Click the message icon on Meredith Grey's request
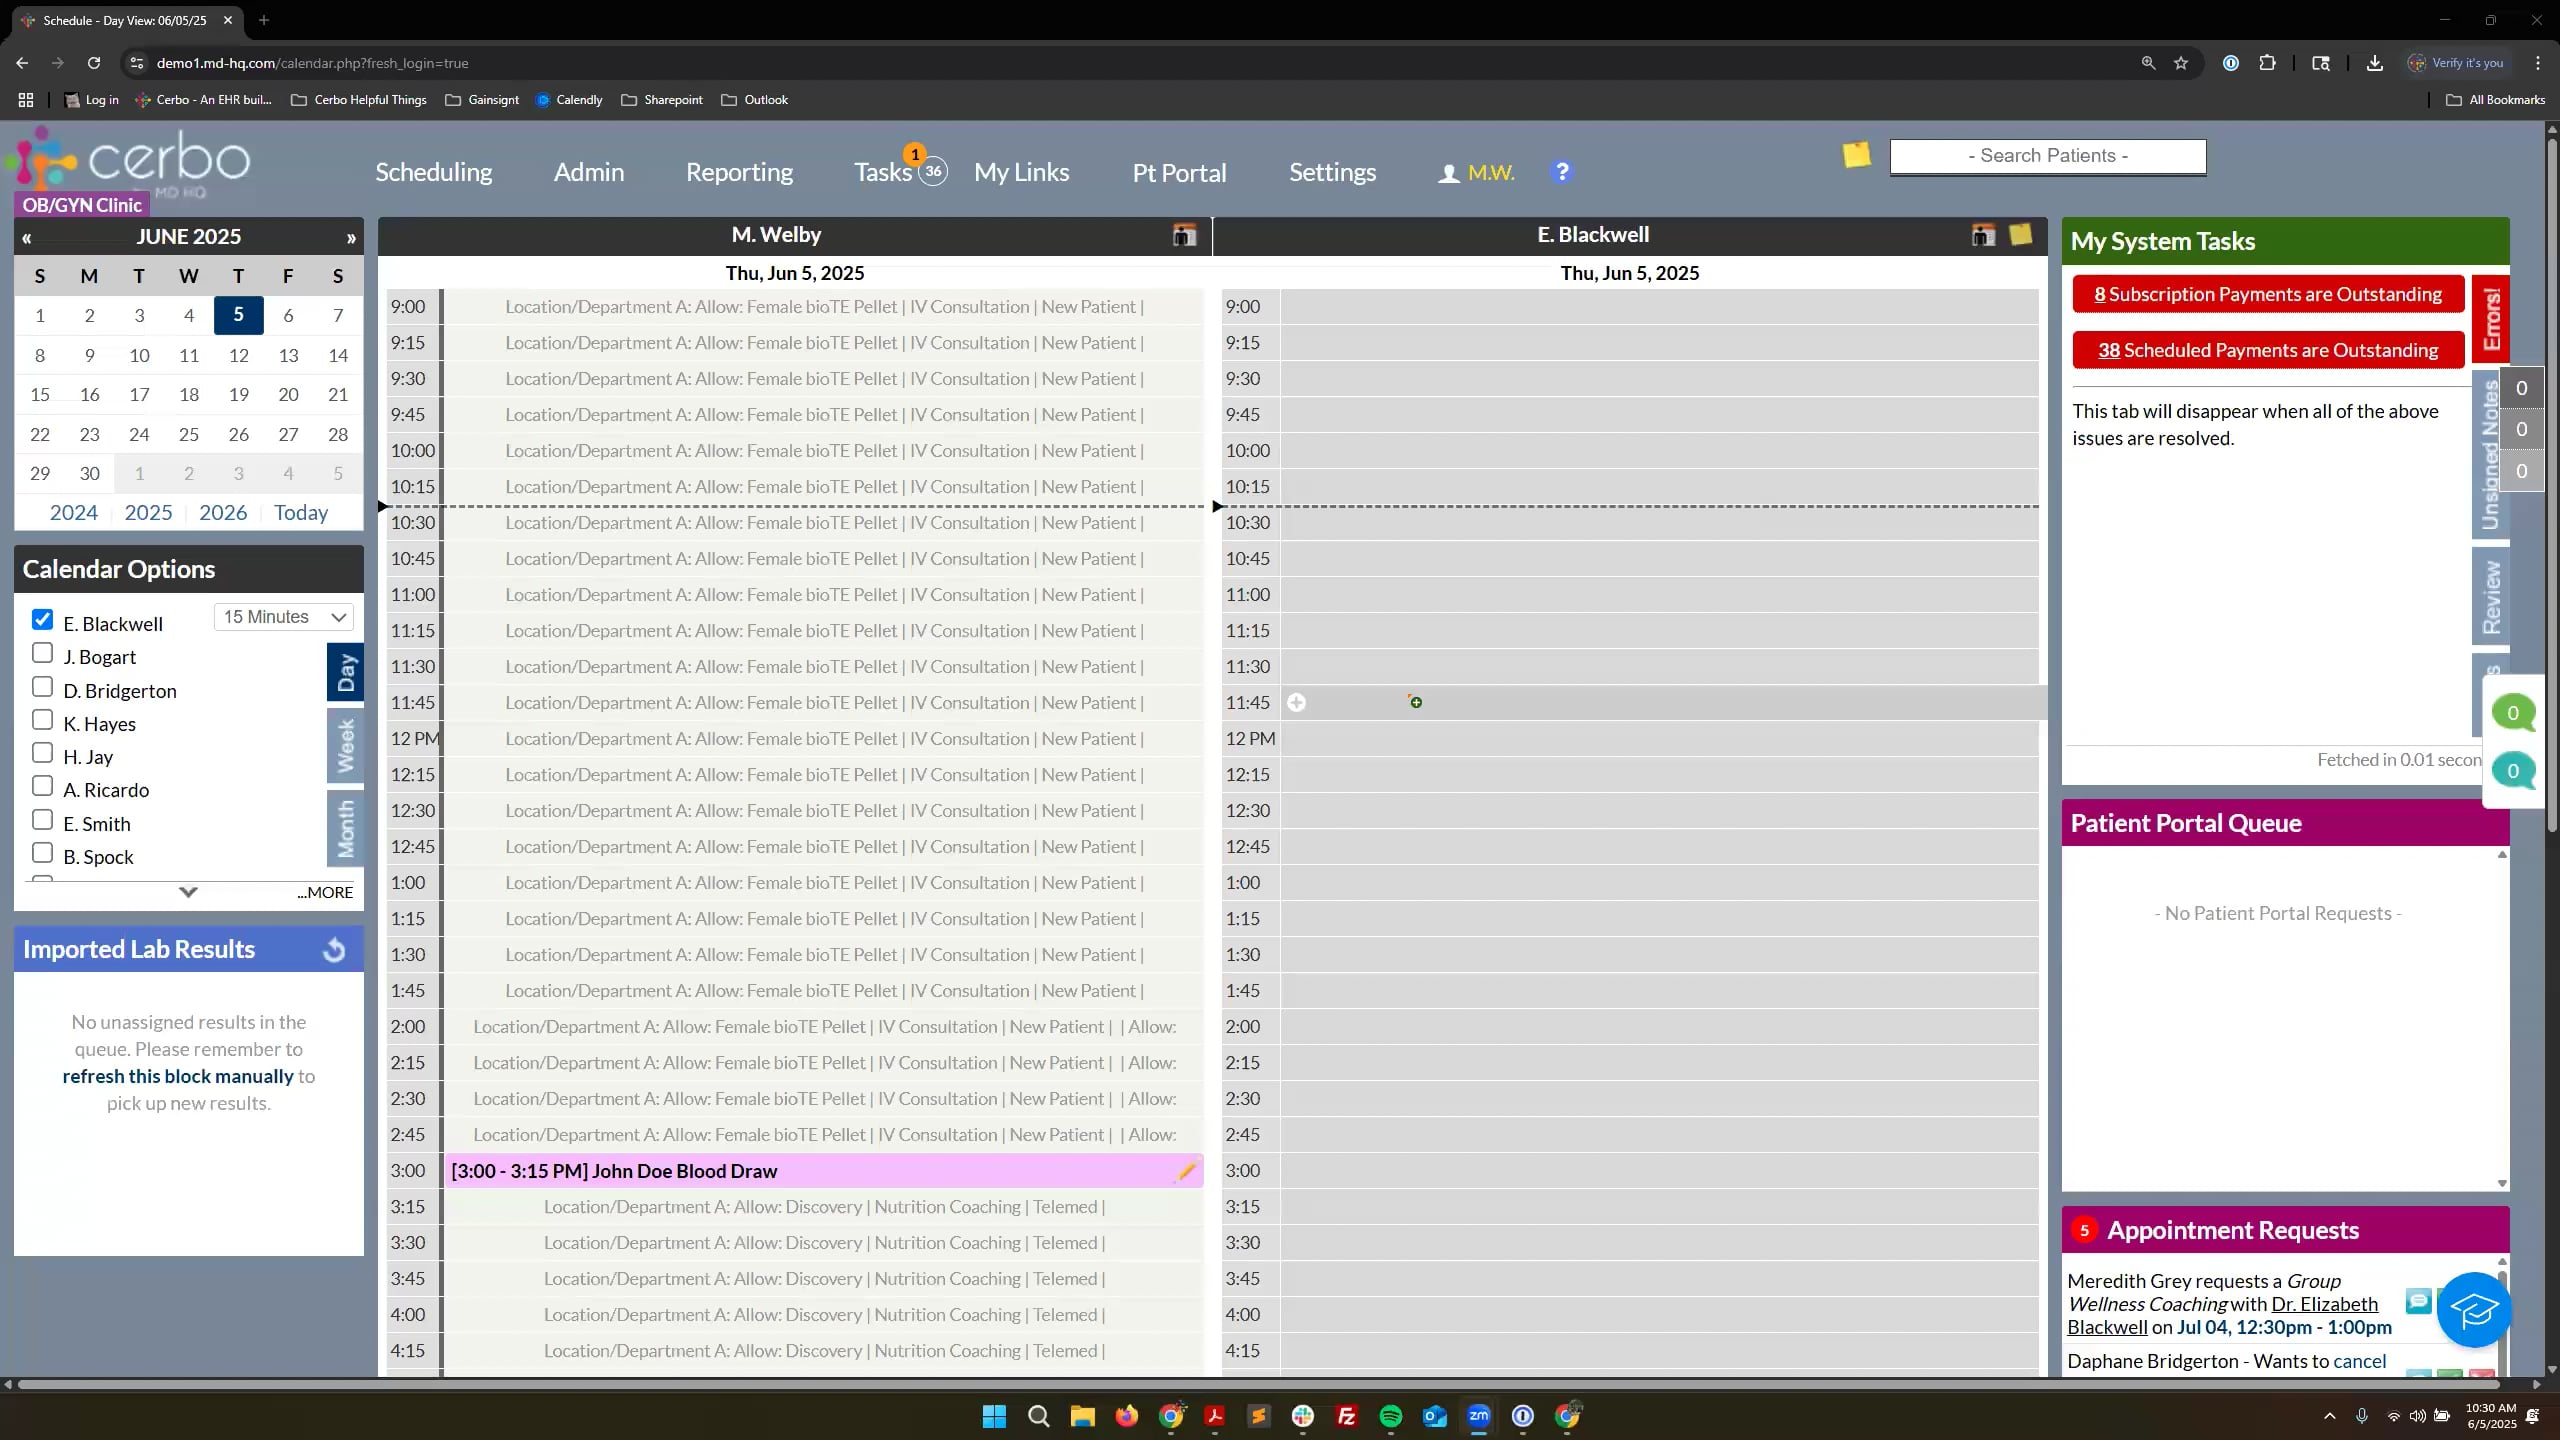This screenshot has width=2560, height=1440. click(x=2418, y=1301)
